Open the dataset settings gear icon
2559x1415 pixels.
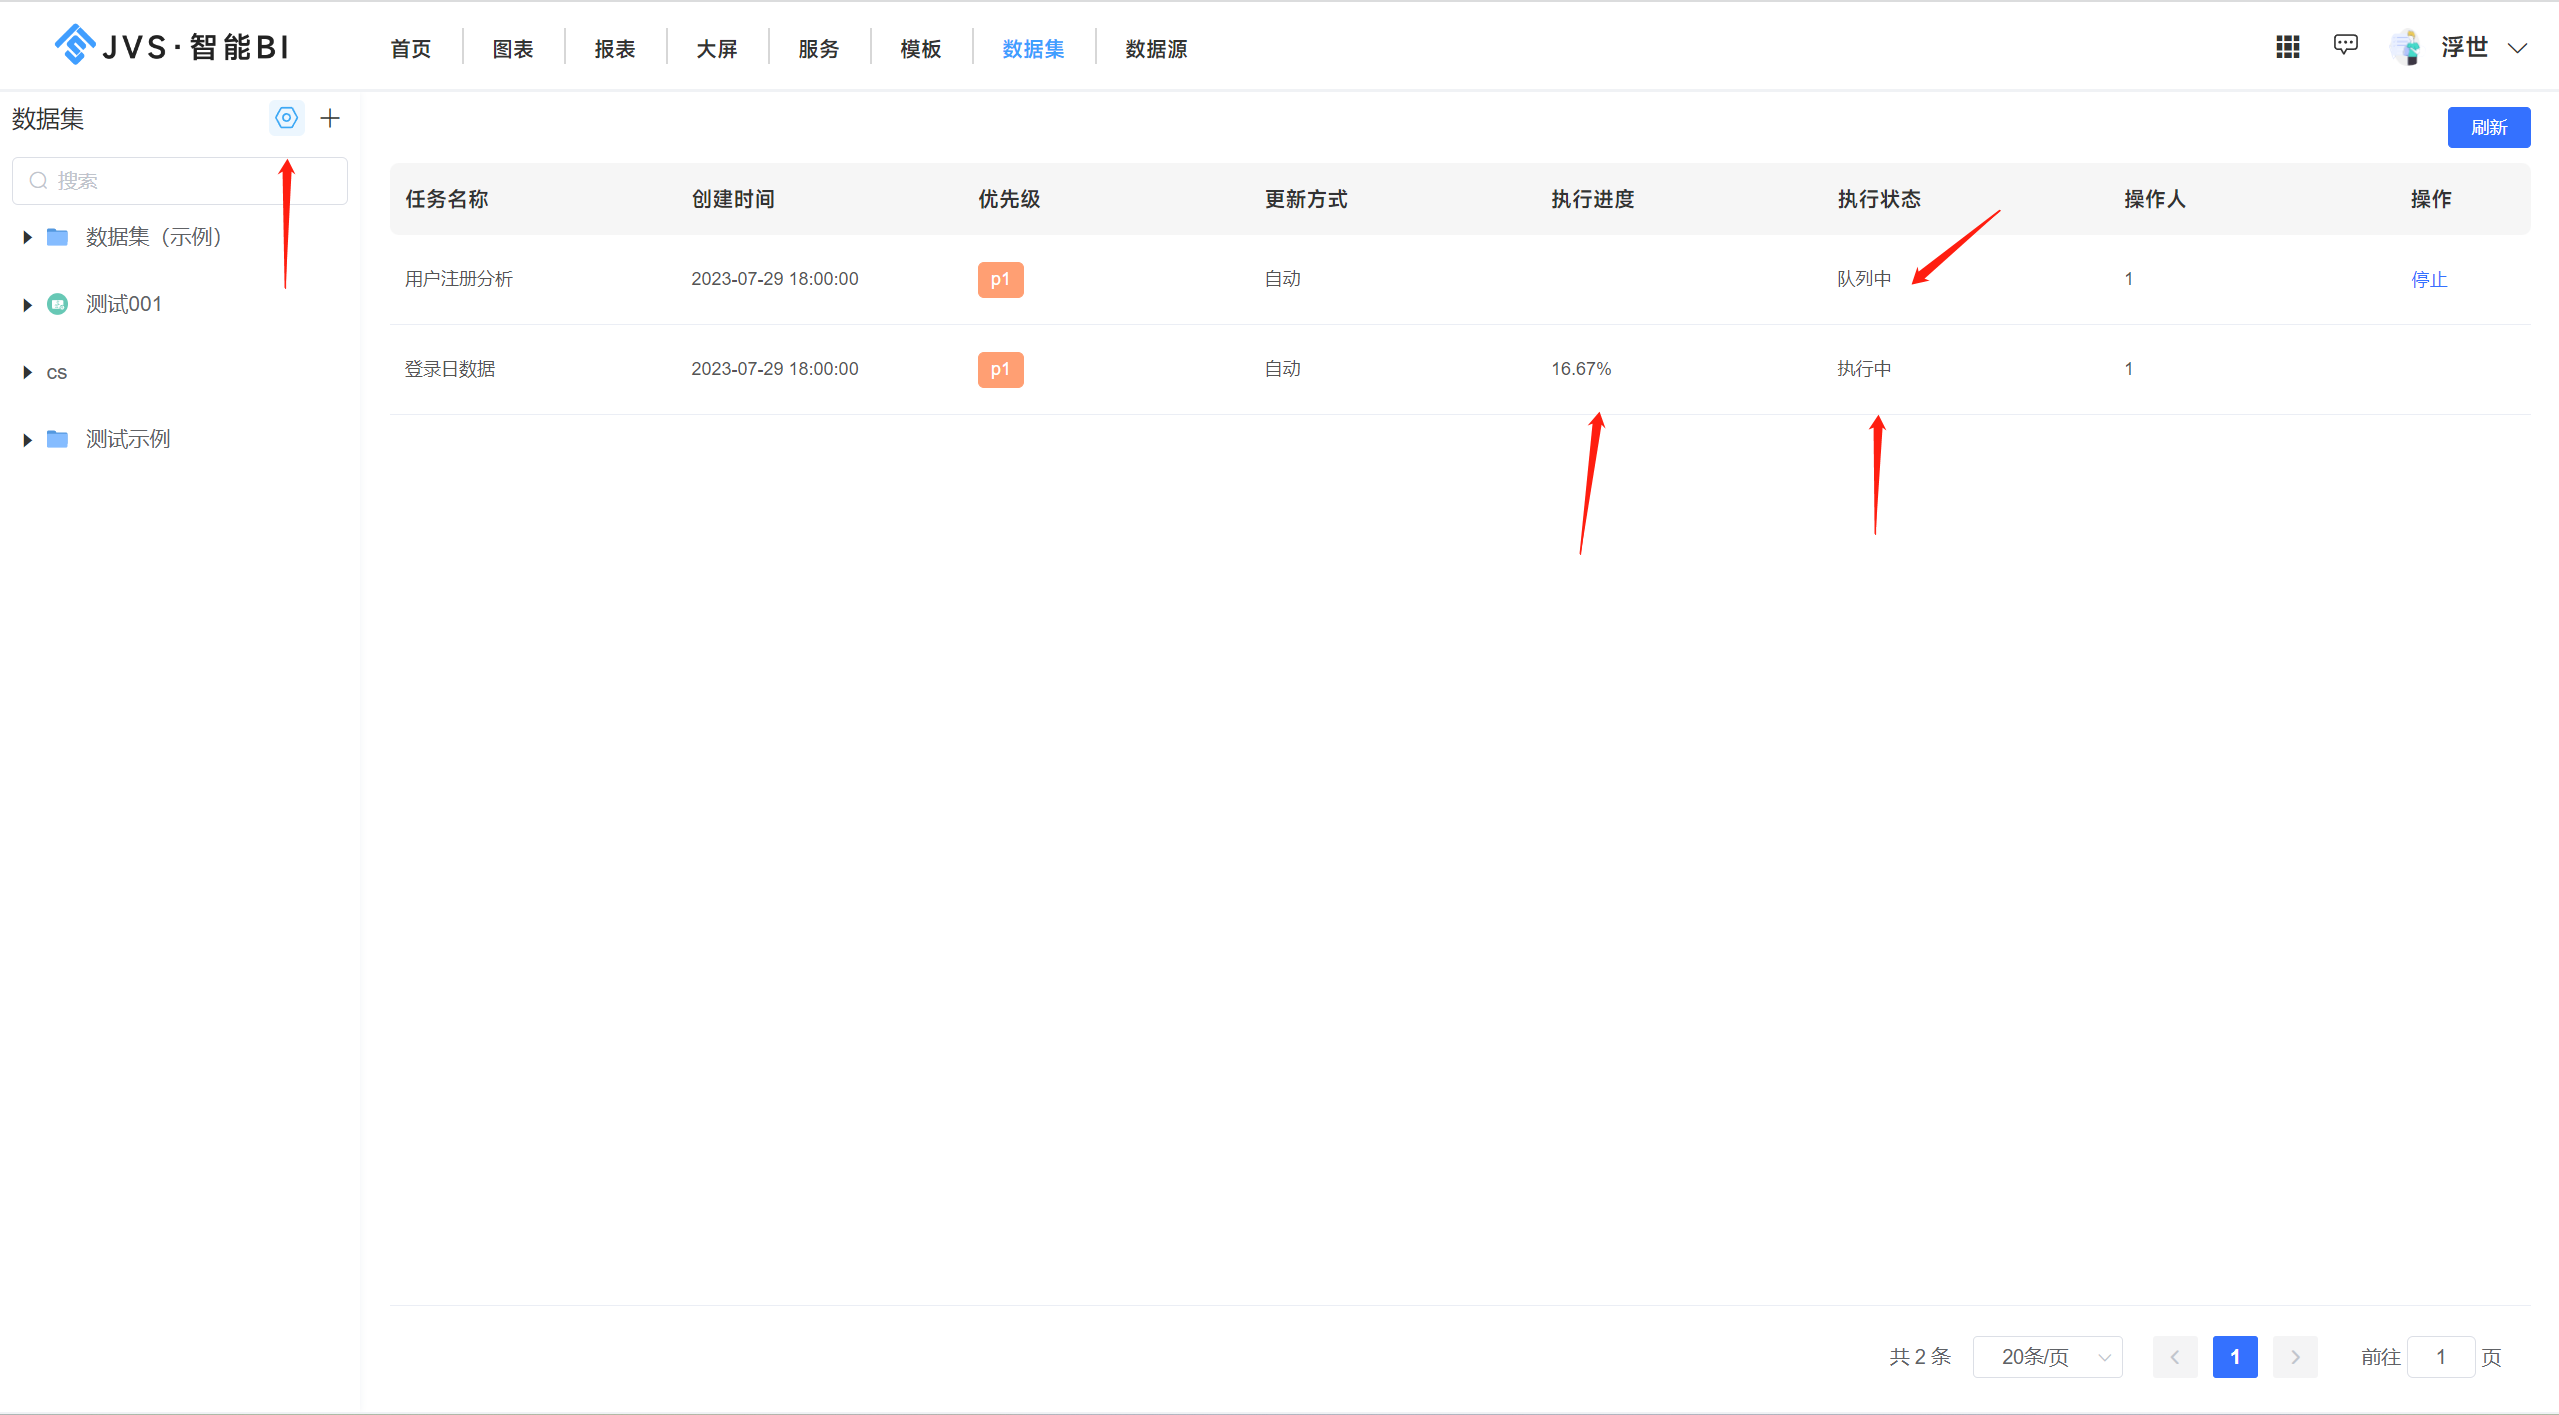click(287, 117)
